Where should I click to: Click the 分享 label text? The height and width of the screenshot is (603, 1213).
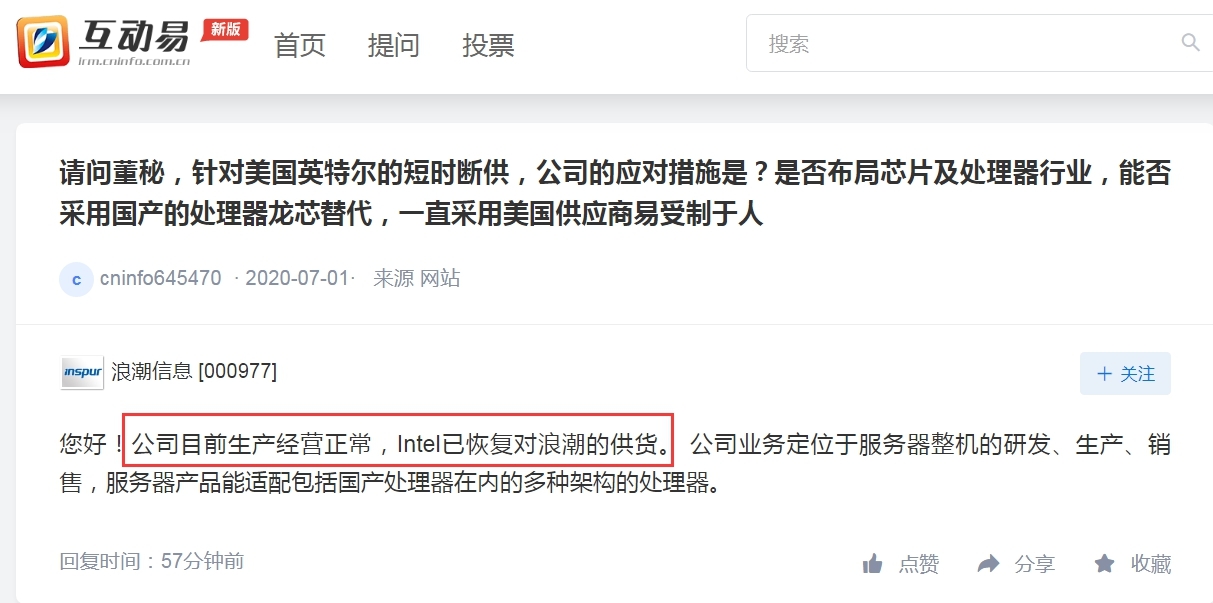pyautogui.click(x=1035, y=564)
